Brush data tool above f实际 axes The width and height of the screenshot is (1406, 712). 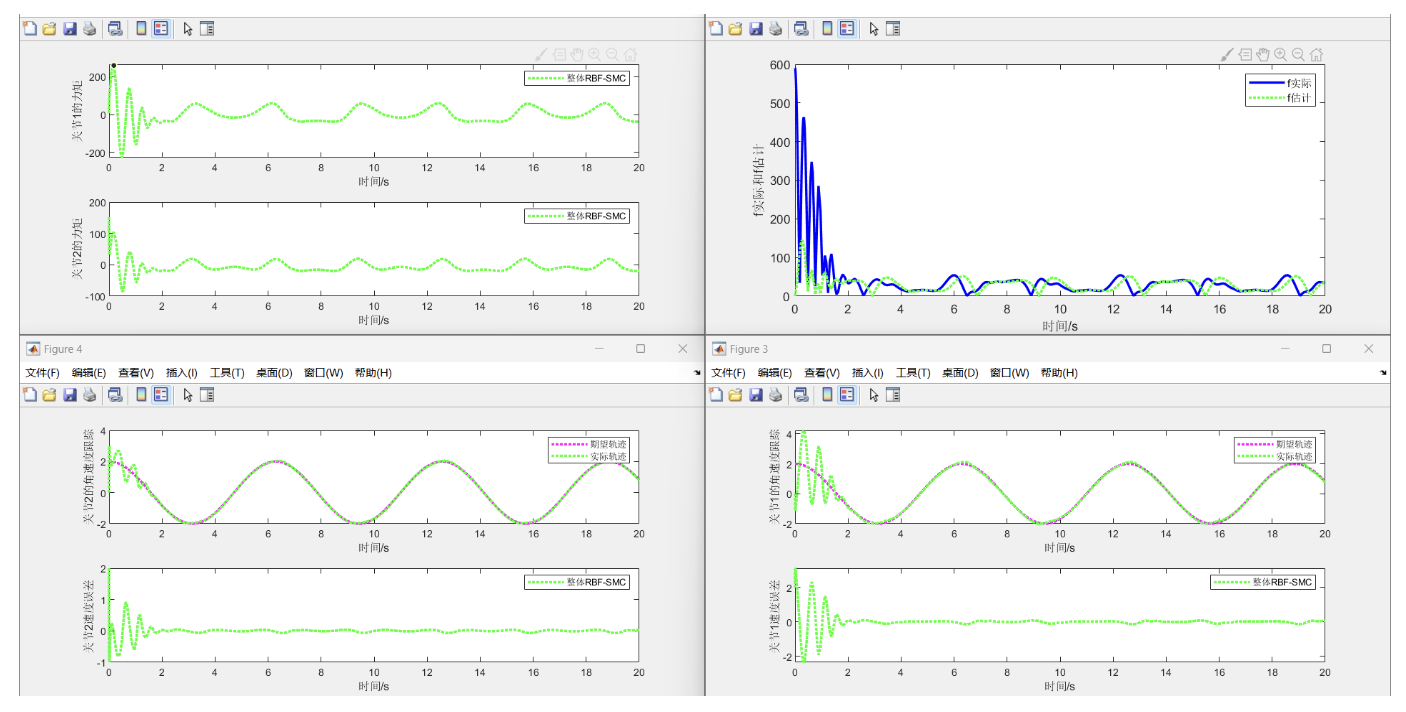[1227, 55]
